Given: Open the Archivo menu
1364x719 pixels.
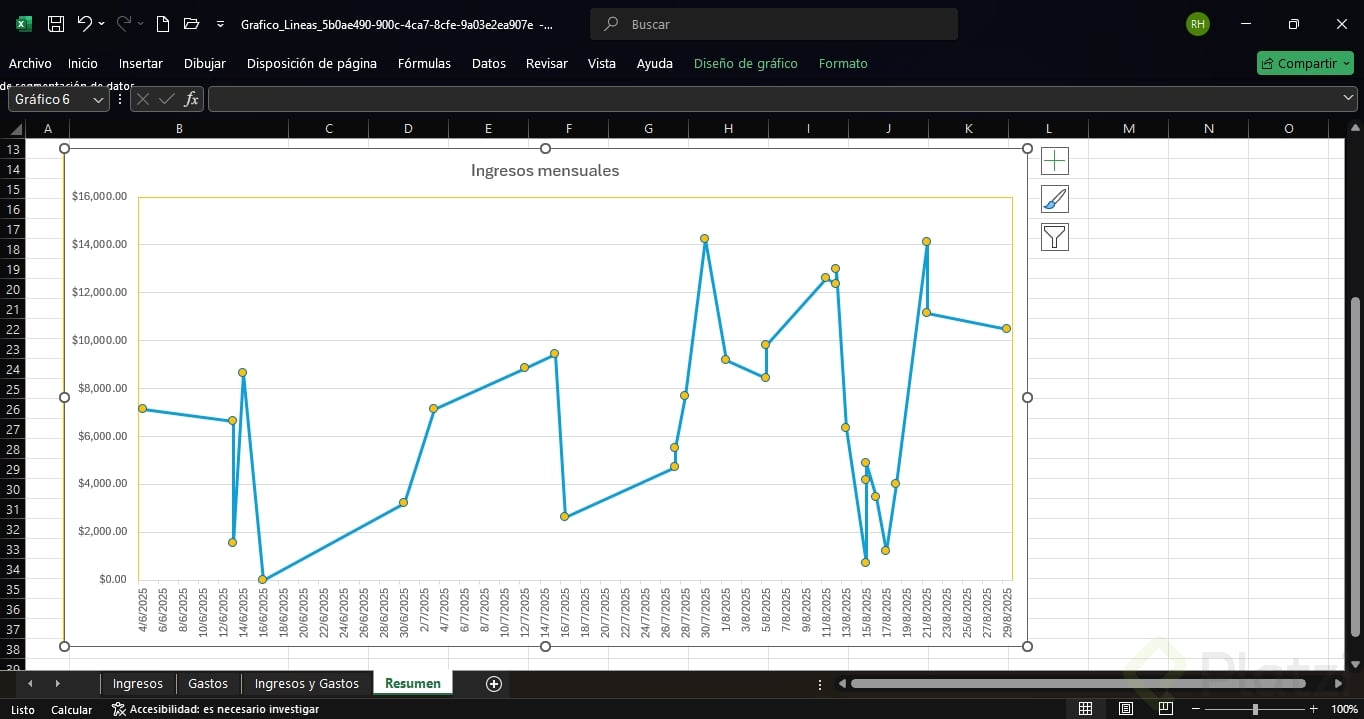Looking at the screenshot, I should click(30, 63).
